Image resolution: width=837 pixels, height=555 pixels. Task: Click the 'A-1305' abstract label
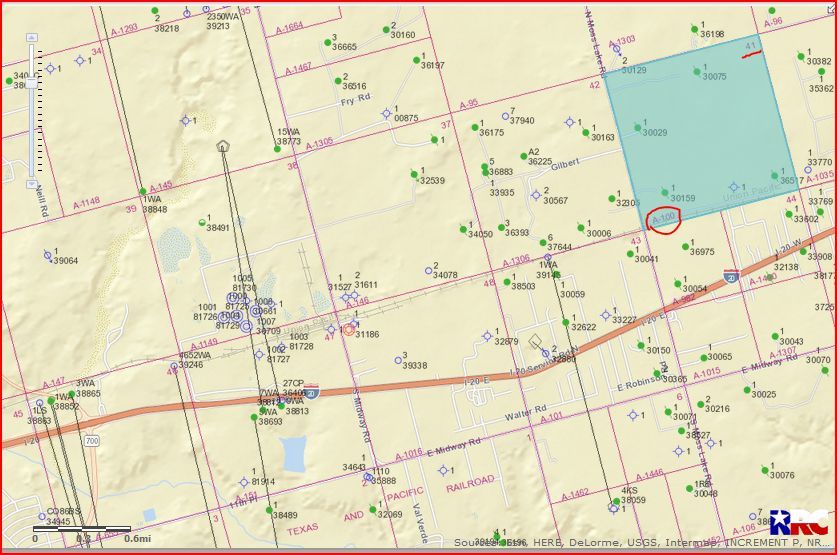coord(319,145)
